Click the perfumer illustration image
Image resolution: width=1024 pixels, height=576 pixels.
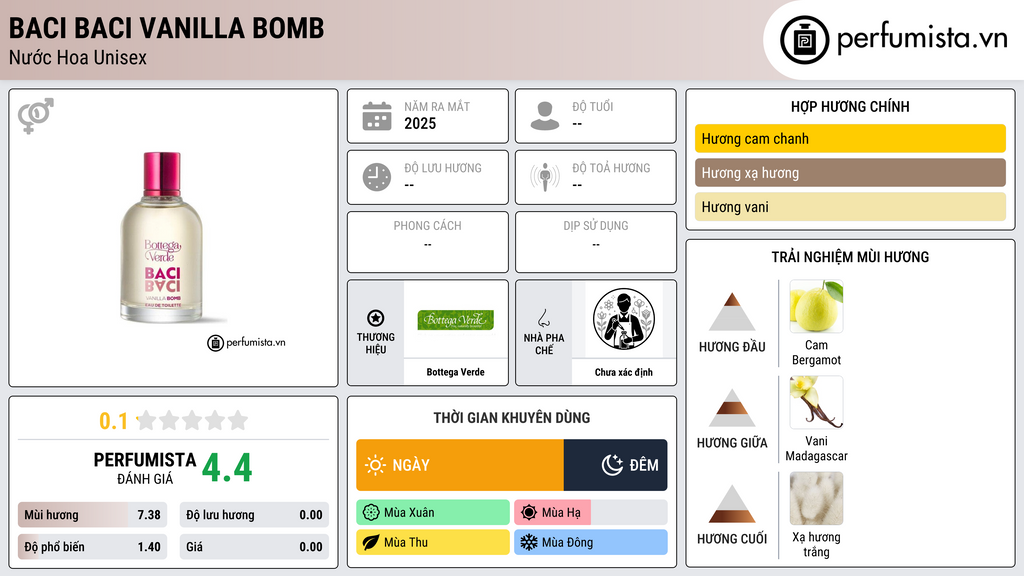point(624,319)
